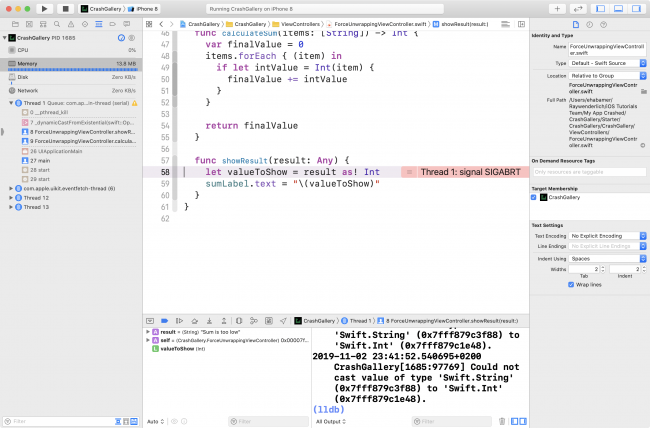Click the Thread 1 signal SIGABRT annotation
650x428 pixels.
click(x=468, y=173)
